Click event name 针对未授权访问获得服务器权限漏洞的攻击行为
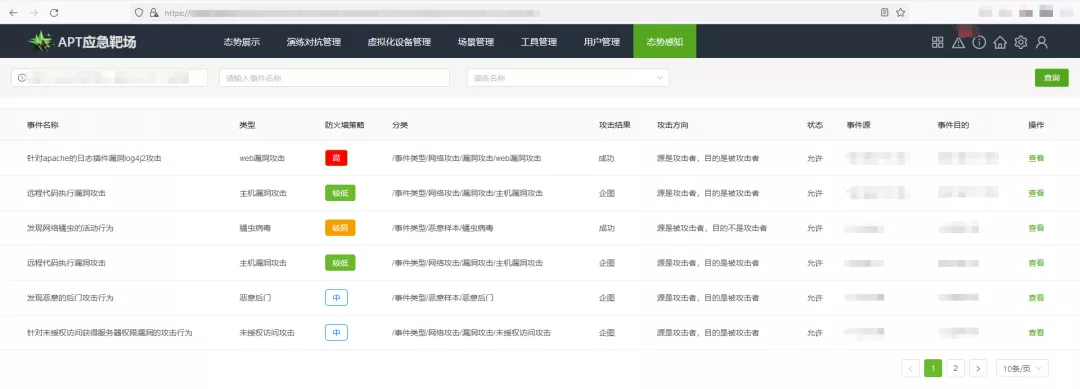The image size is (1080, 389). click(110, 333)
